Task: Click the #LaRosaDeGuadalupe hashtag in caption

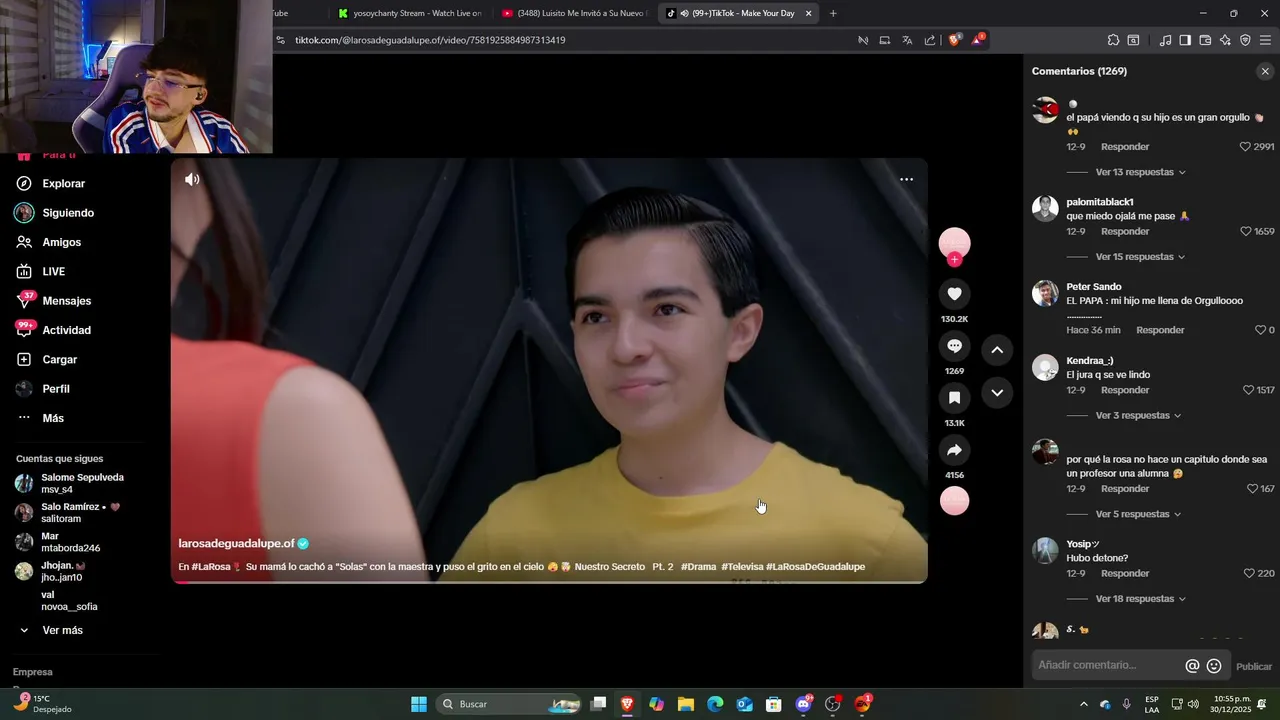Action: (816, 567)
